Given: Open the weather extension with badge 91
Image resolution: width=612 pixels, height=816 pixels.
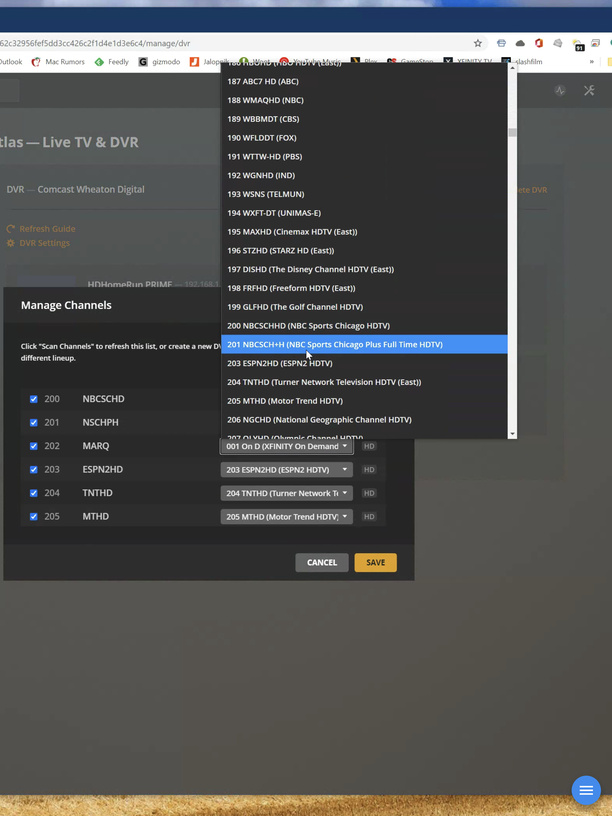Looking at the screenshot, I should [x=578, y=45].
